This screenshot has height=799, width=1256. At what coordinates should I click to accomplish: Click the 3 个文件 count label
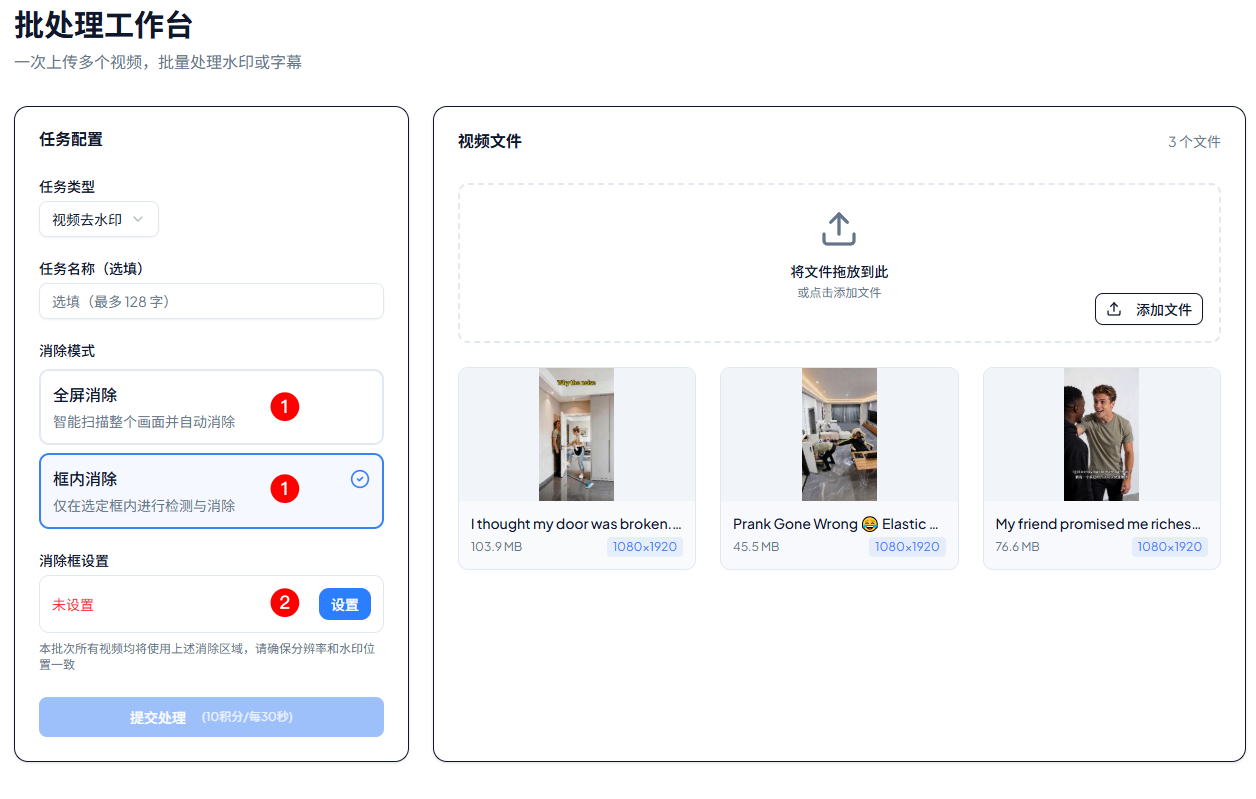click(x=1194, y=142)
